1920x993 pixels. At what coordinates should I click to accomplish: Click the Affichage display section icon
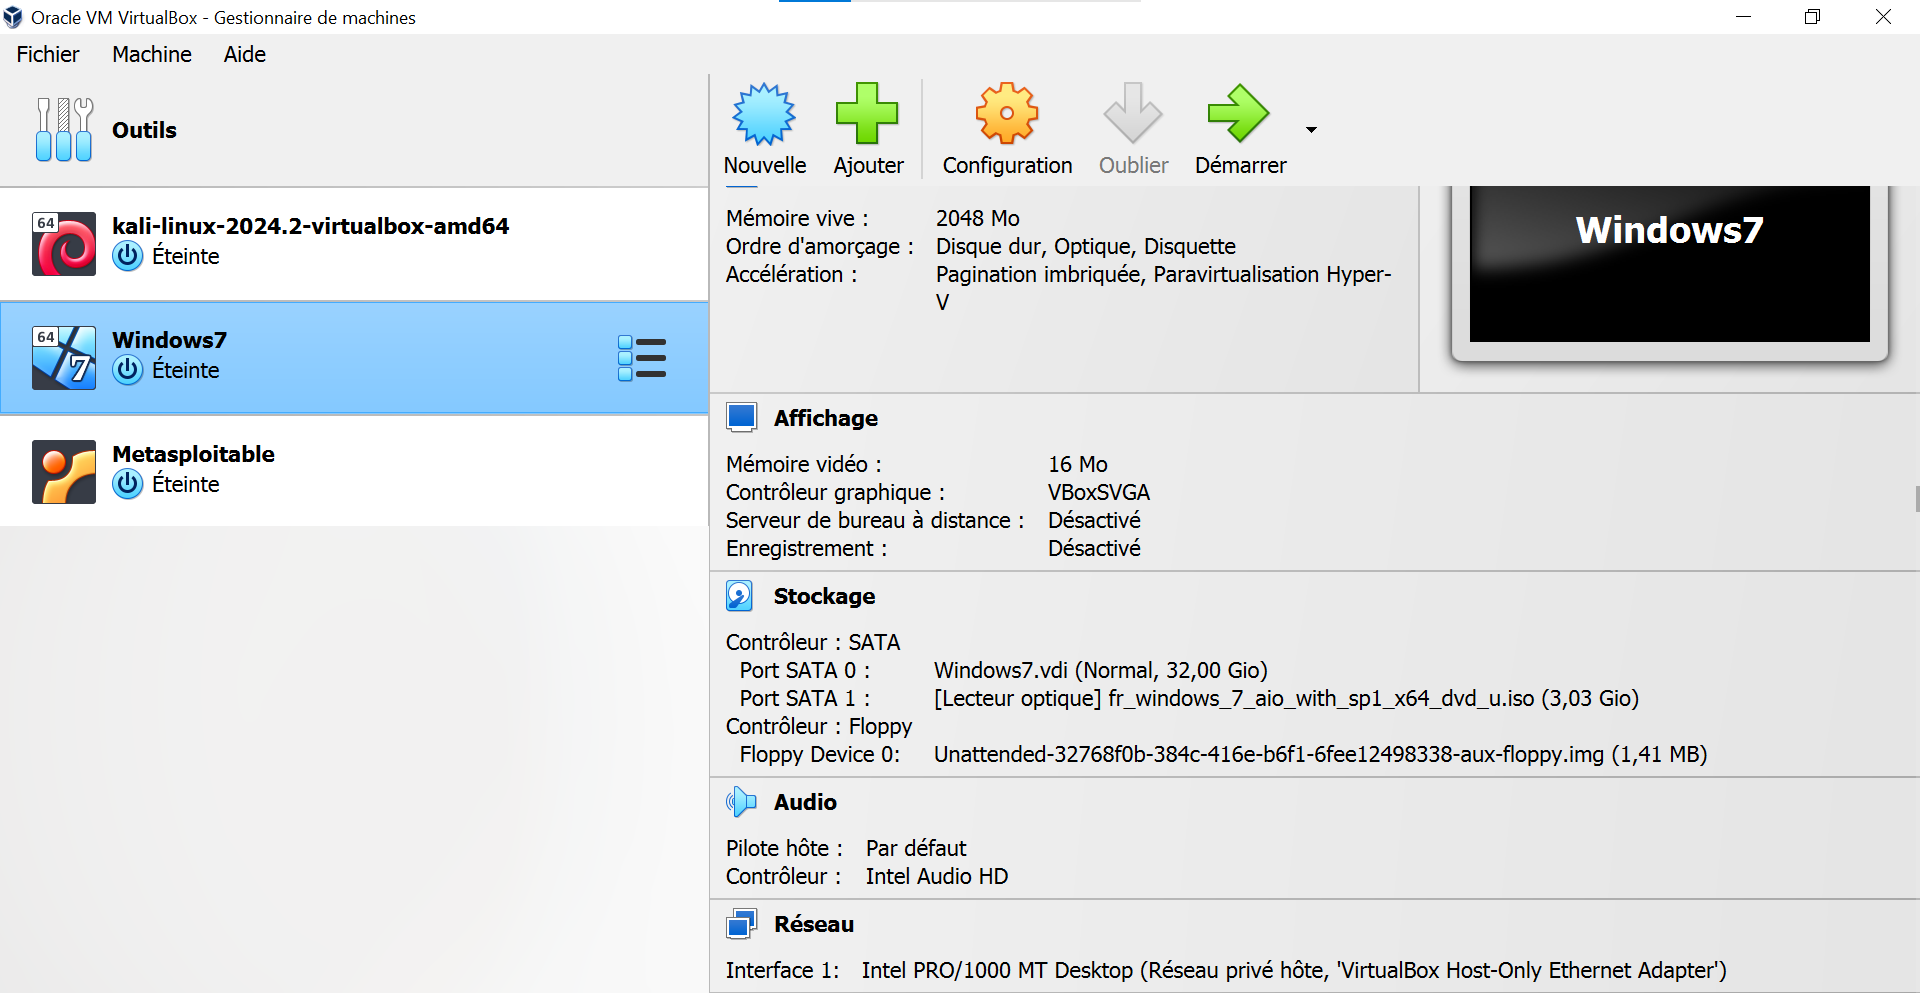742,417
